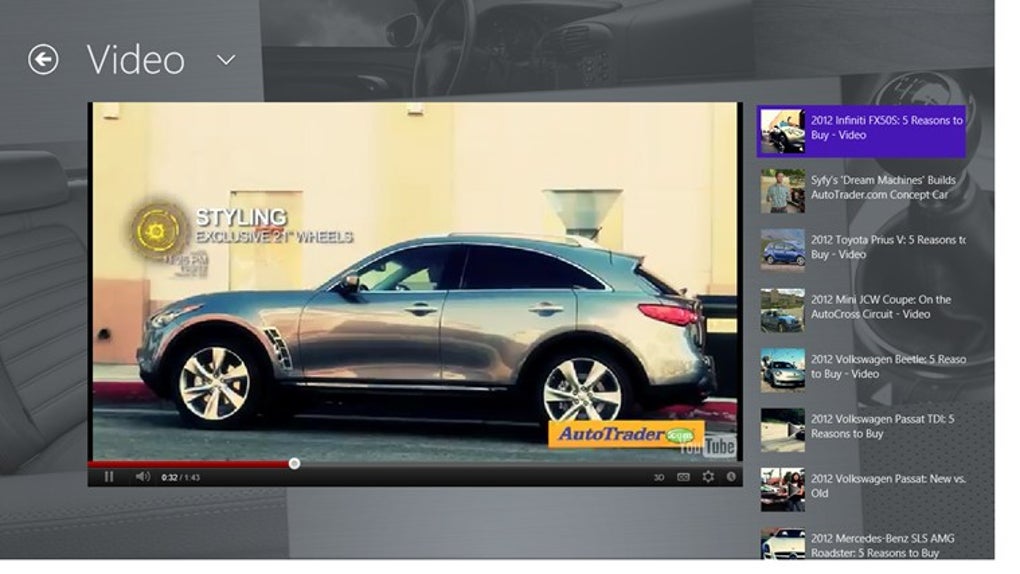Open the Volkswagen Passat TDI thumbnail
The image size is (1020, 574).
tap(783, 430)
